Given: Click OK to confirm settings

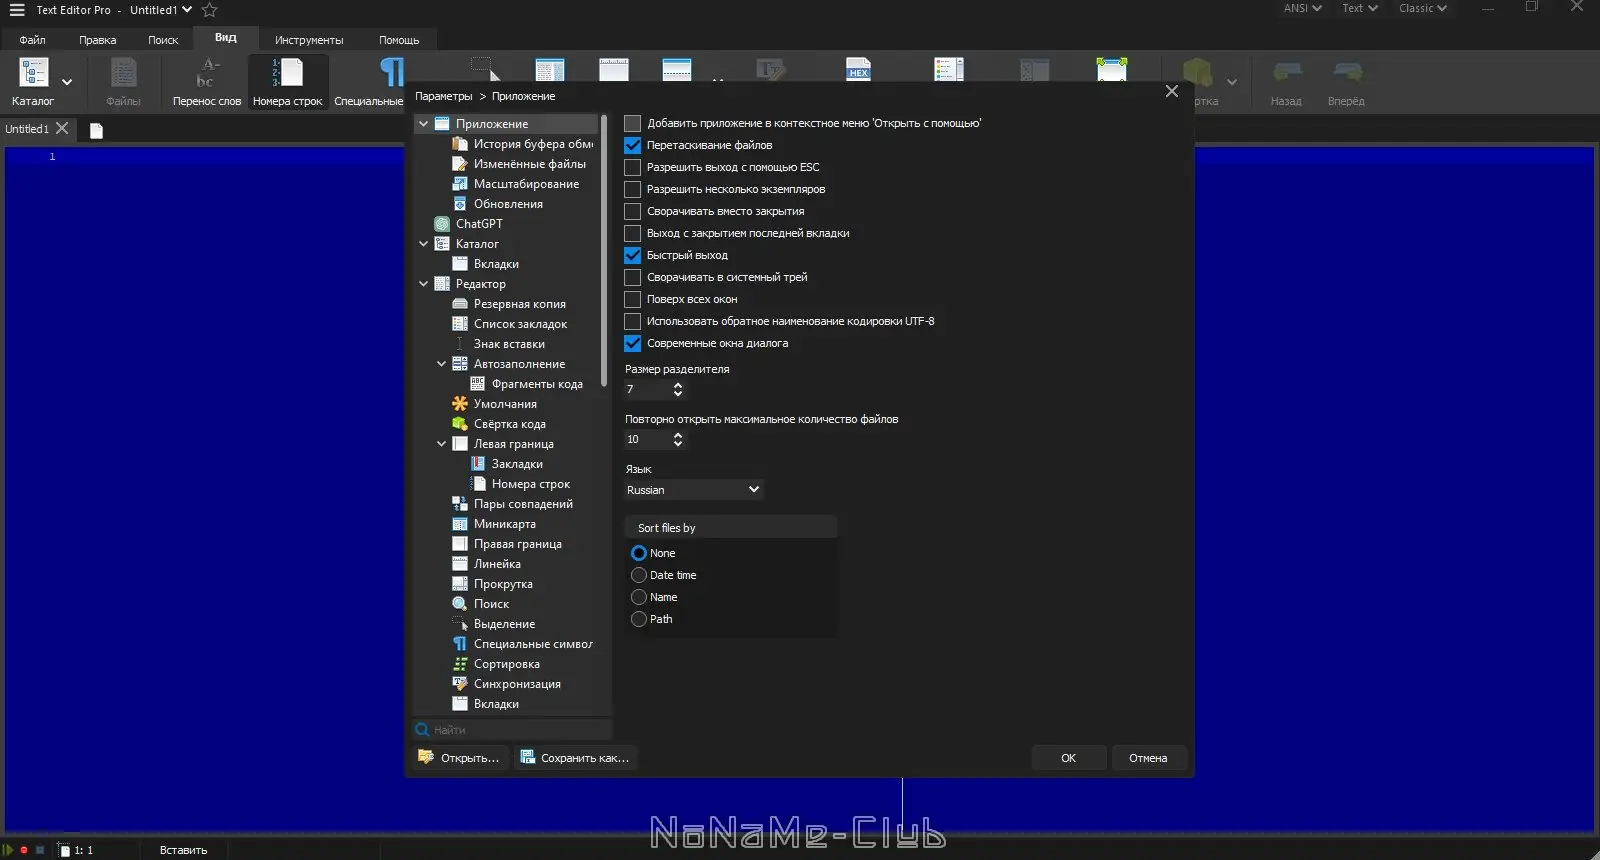Looking at the screenshot, I should pyautogui.click(x=1068, y=758).
